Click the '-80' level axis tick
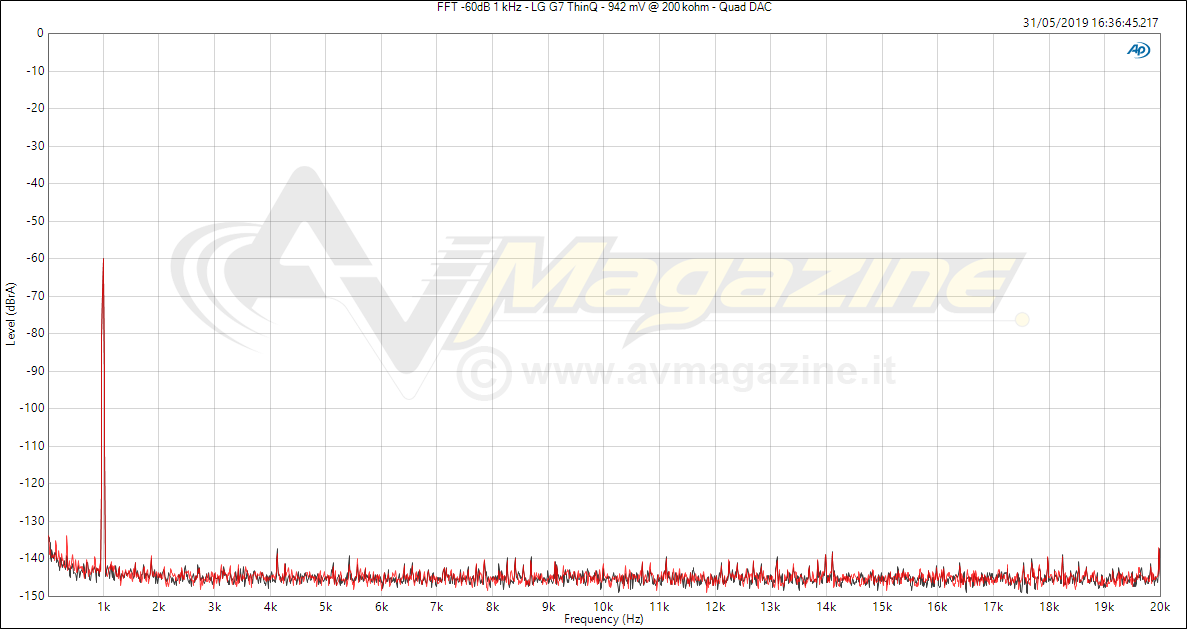1187x629 pixels. pos(34,333)
